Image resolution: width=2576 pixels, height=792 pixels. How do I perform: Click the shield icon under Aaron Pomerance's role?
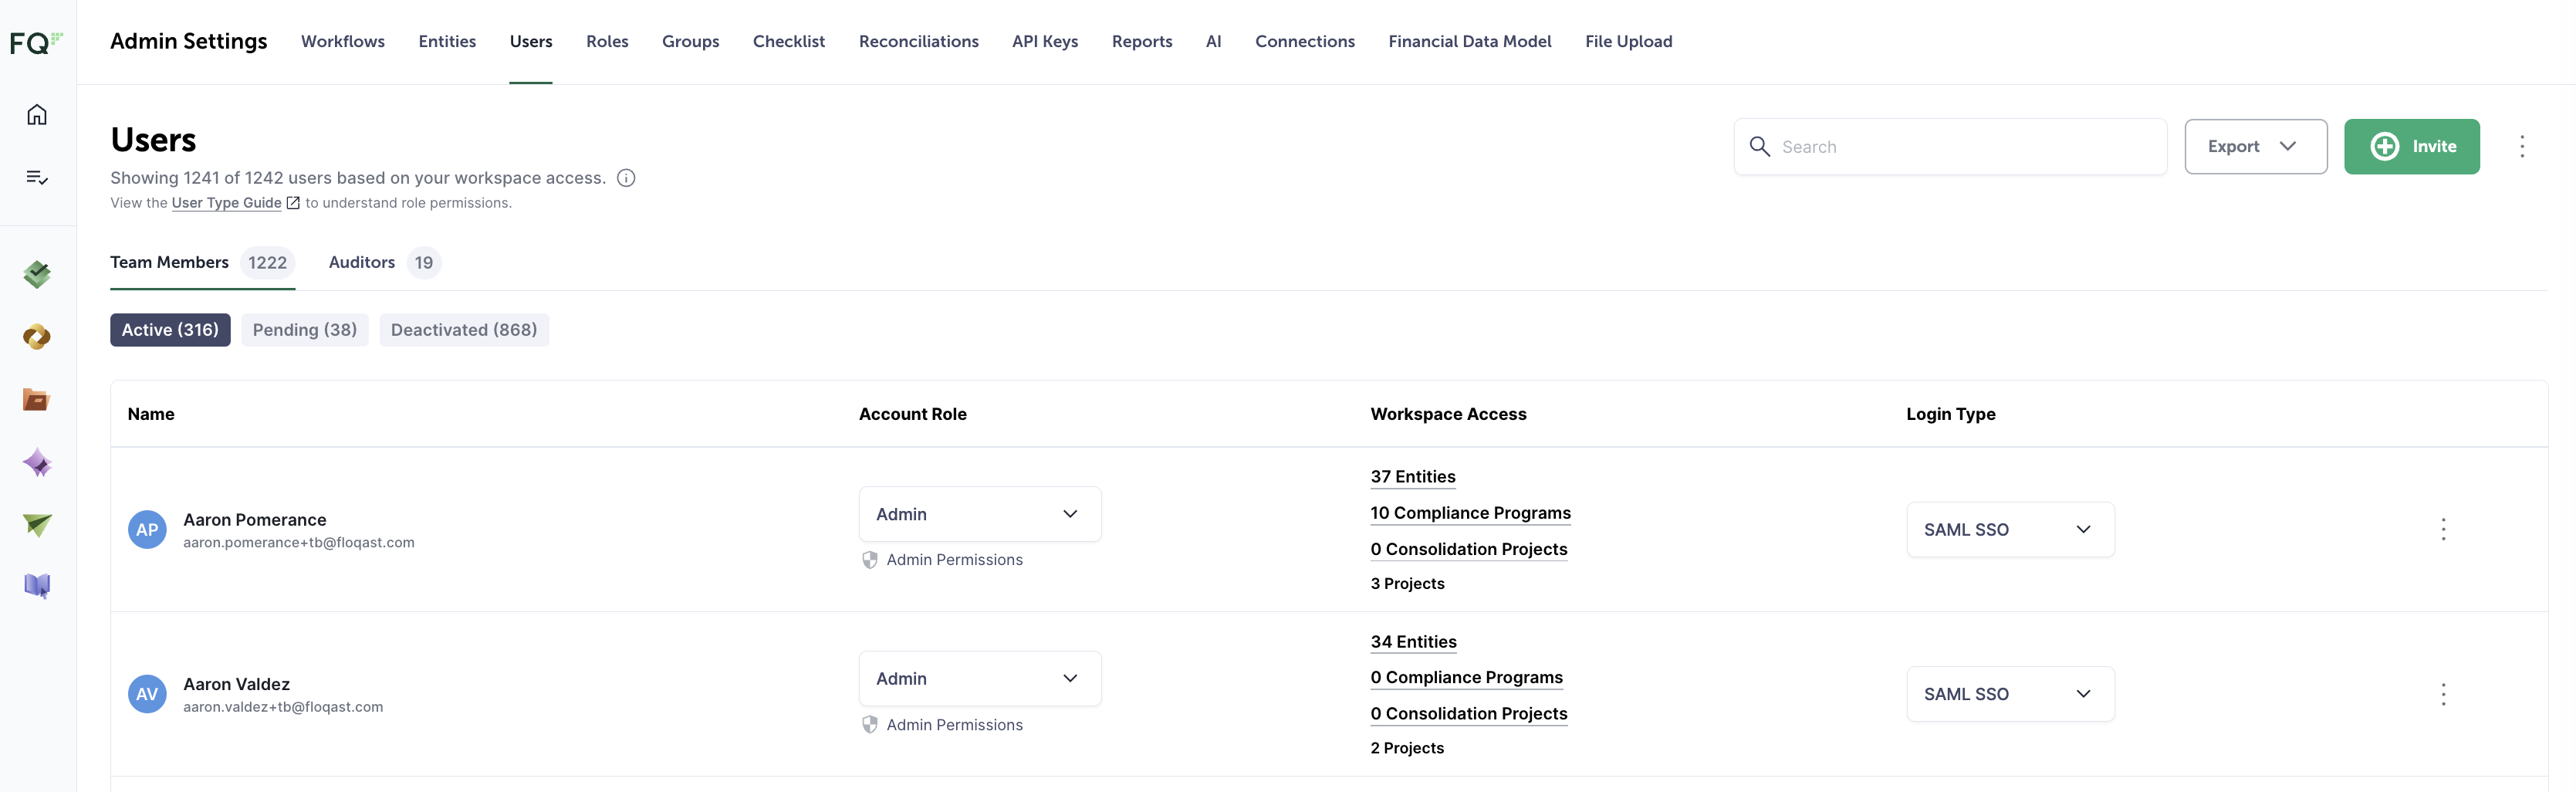[870, 560]
